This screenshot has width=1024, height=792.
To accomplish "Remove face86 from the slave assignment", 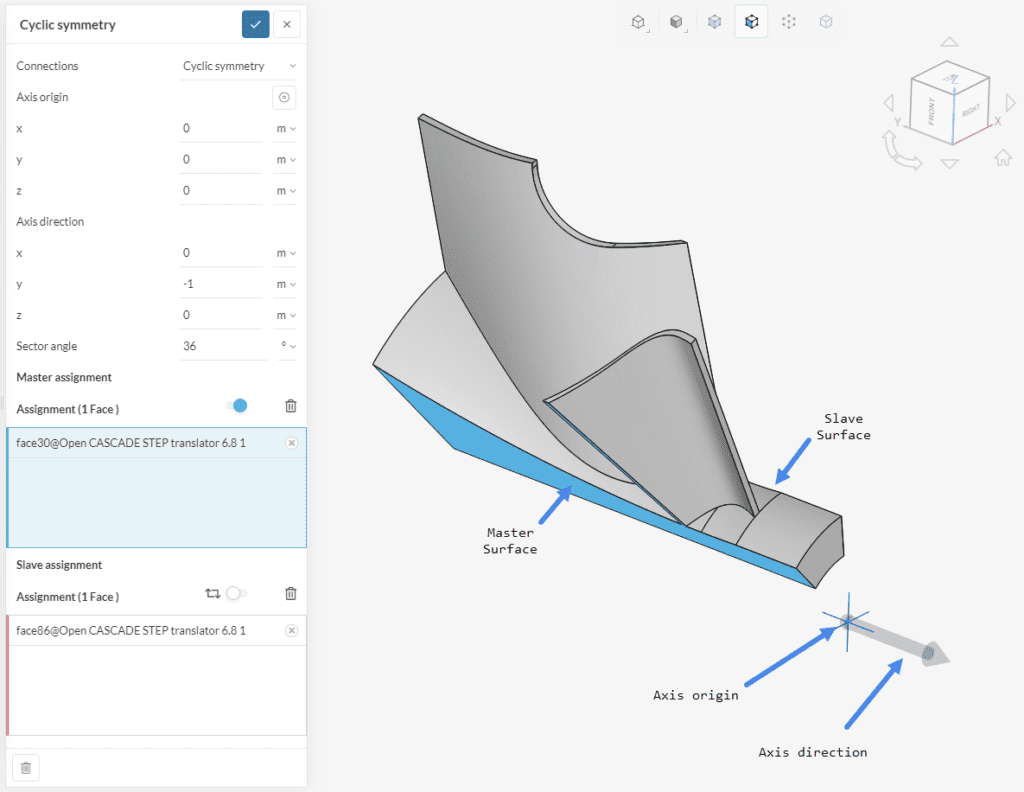I will (291, 631).
